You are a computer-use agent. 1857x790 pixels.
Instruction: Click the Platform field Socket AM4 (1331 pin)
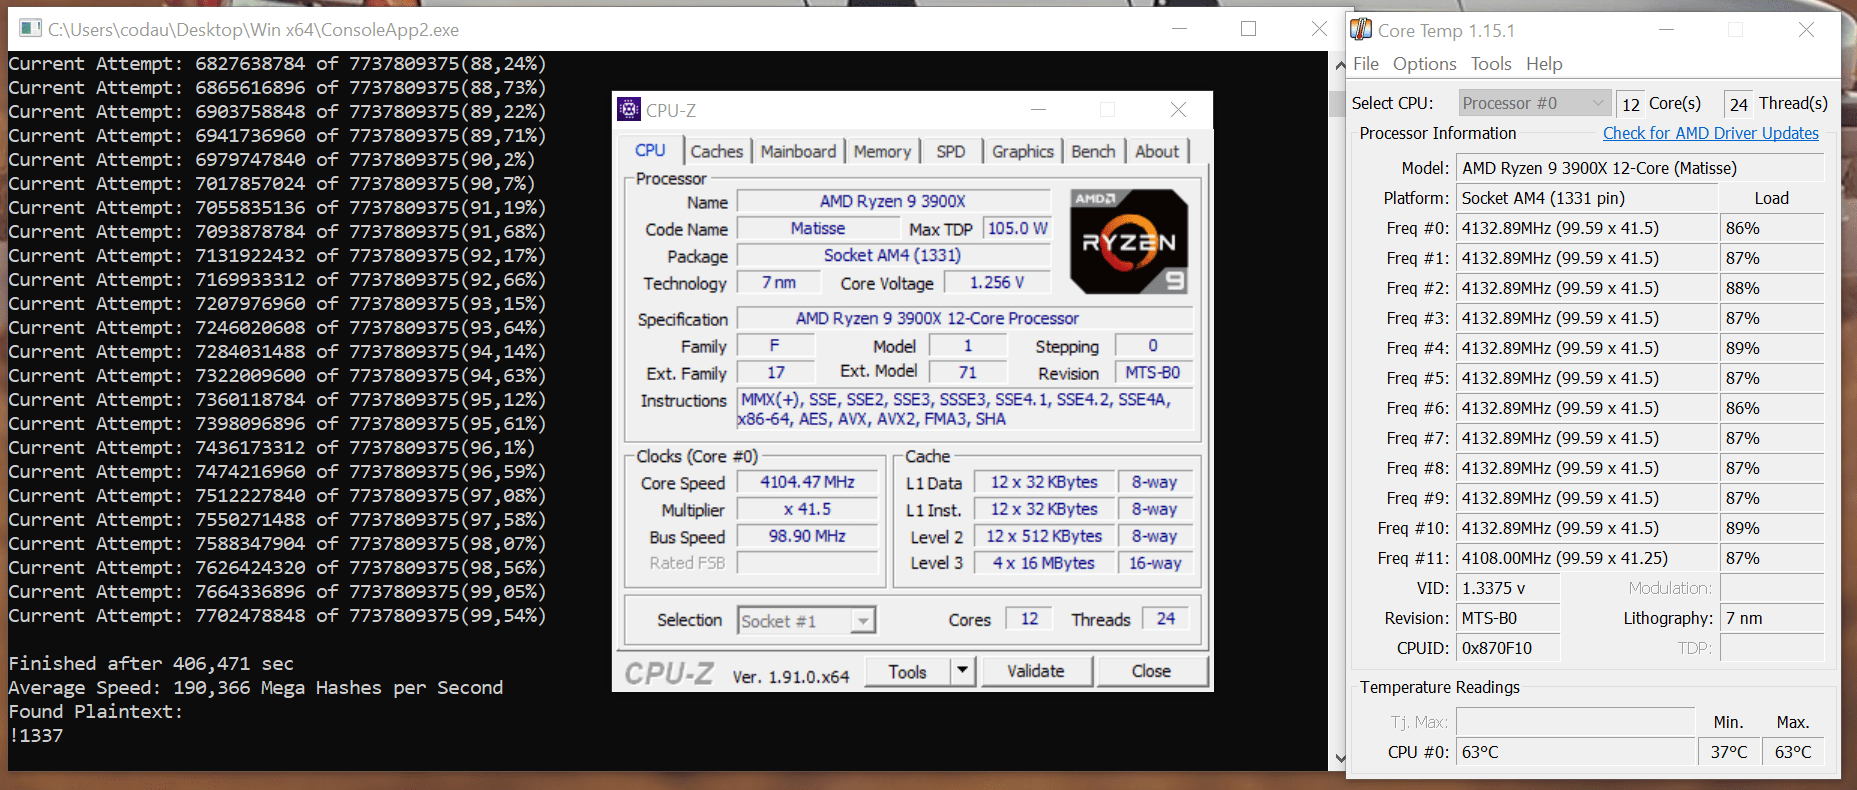pyautogui.click(x=1586, y=198)
